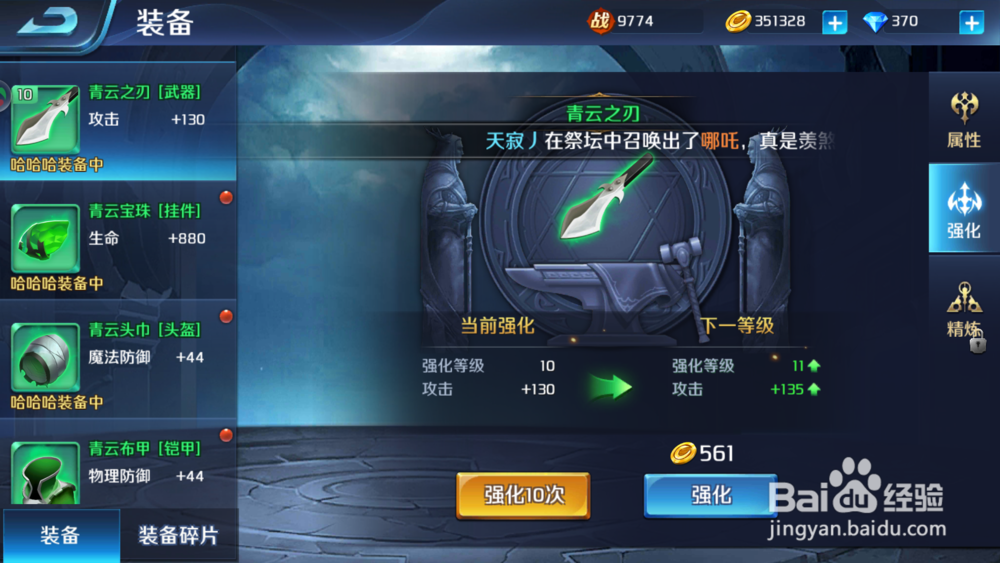Screen dimensions: 1000x563
Task: Click the green upgrade arrow between levels
Action: [x=610, y=387]
